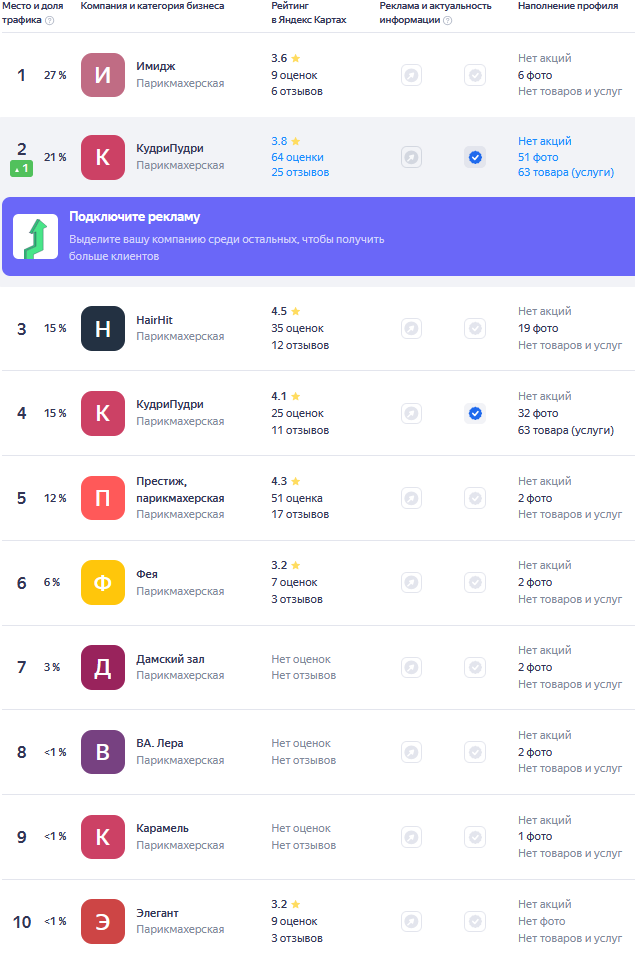
Task: Click the 'Наполнение профиля' column header
Action: click(x=568, y=6)
